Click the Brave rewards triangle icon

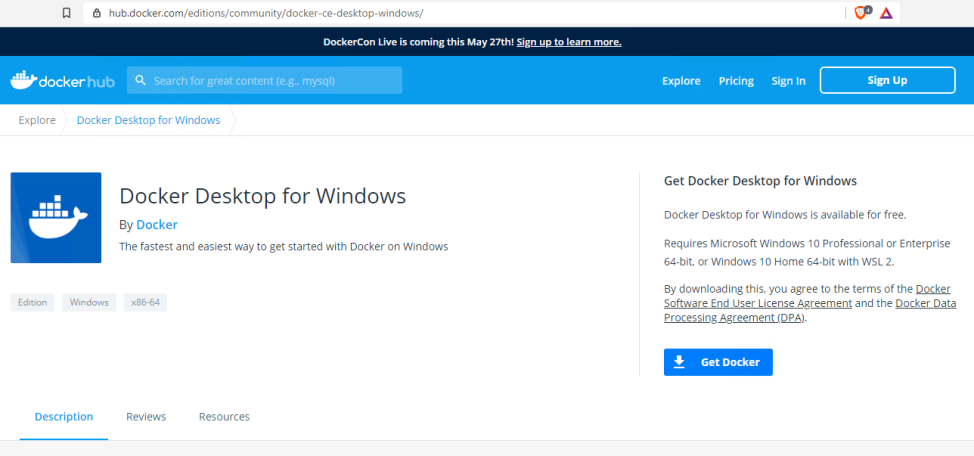886,13
